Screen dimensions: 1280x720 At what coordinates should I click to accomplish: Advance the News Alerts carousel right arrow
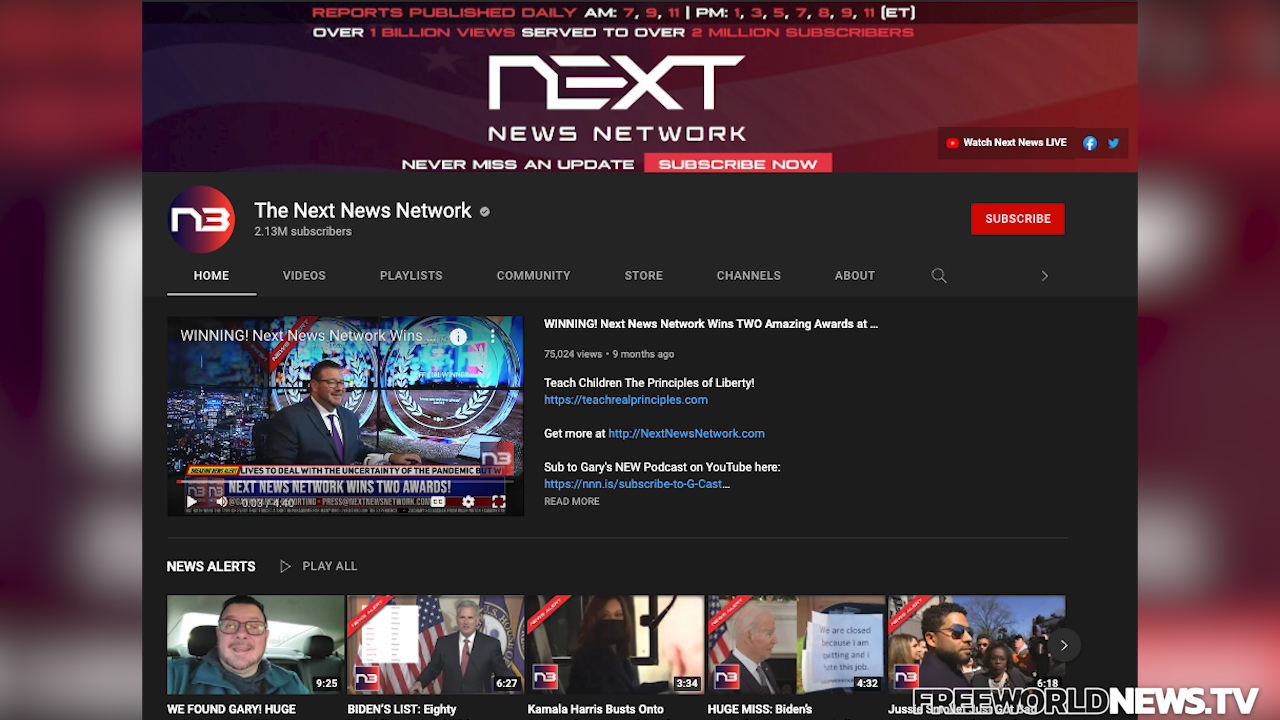(1064, 645)
